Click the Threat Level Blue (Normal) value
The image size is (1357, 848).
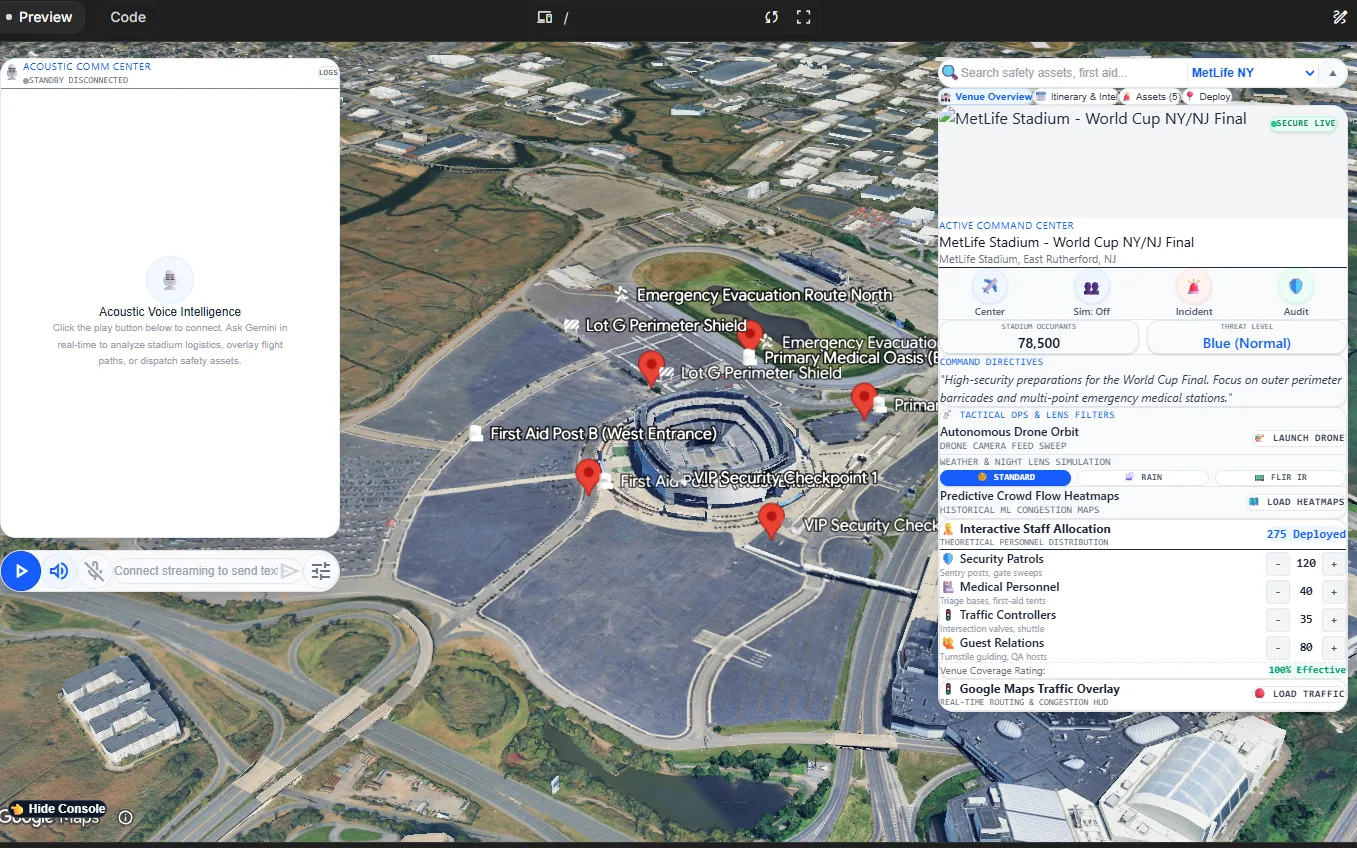tap(1246, 343)
